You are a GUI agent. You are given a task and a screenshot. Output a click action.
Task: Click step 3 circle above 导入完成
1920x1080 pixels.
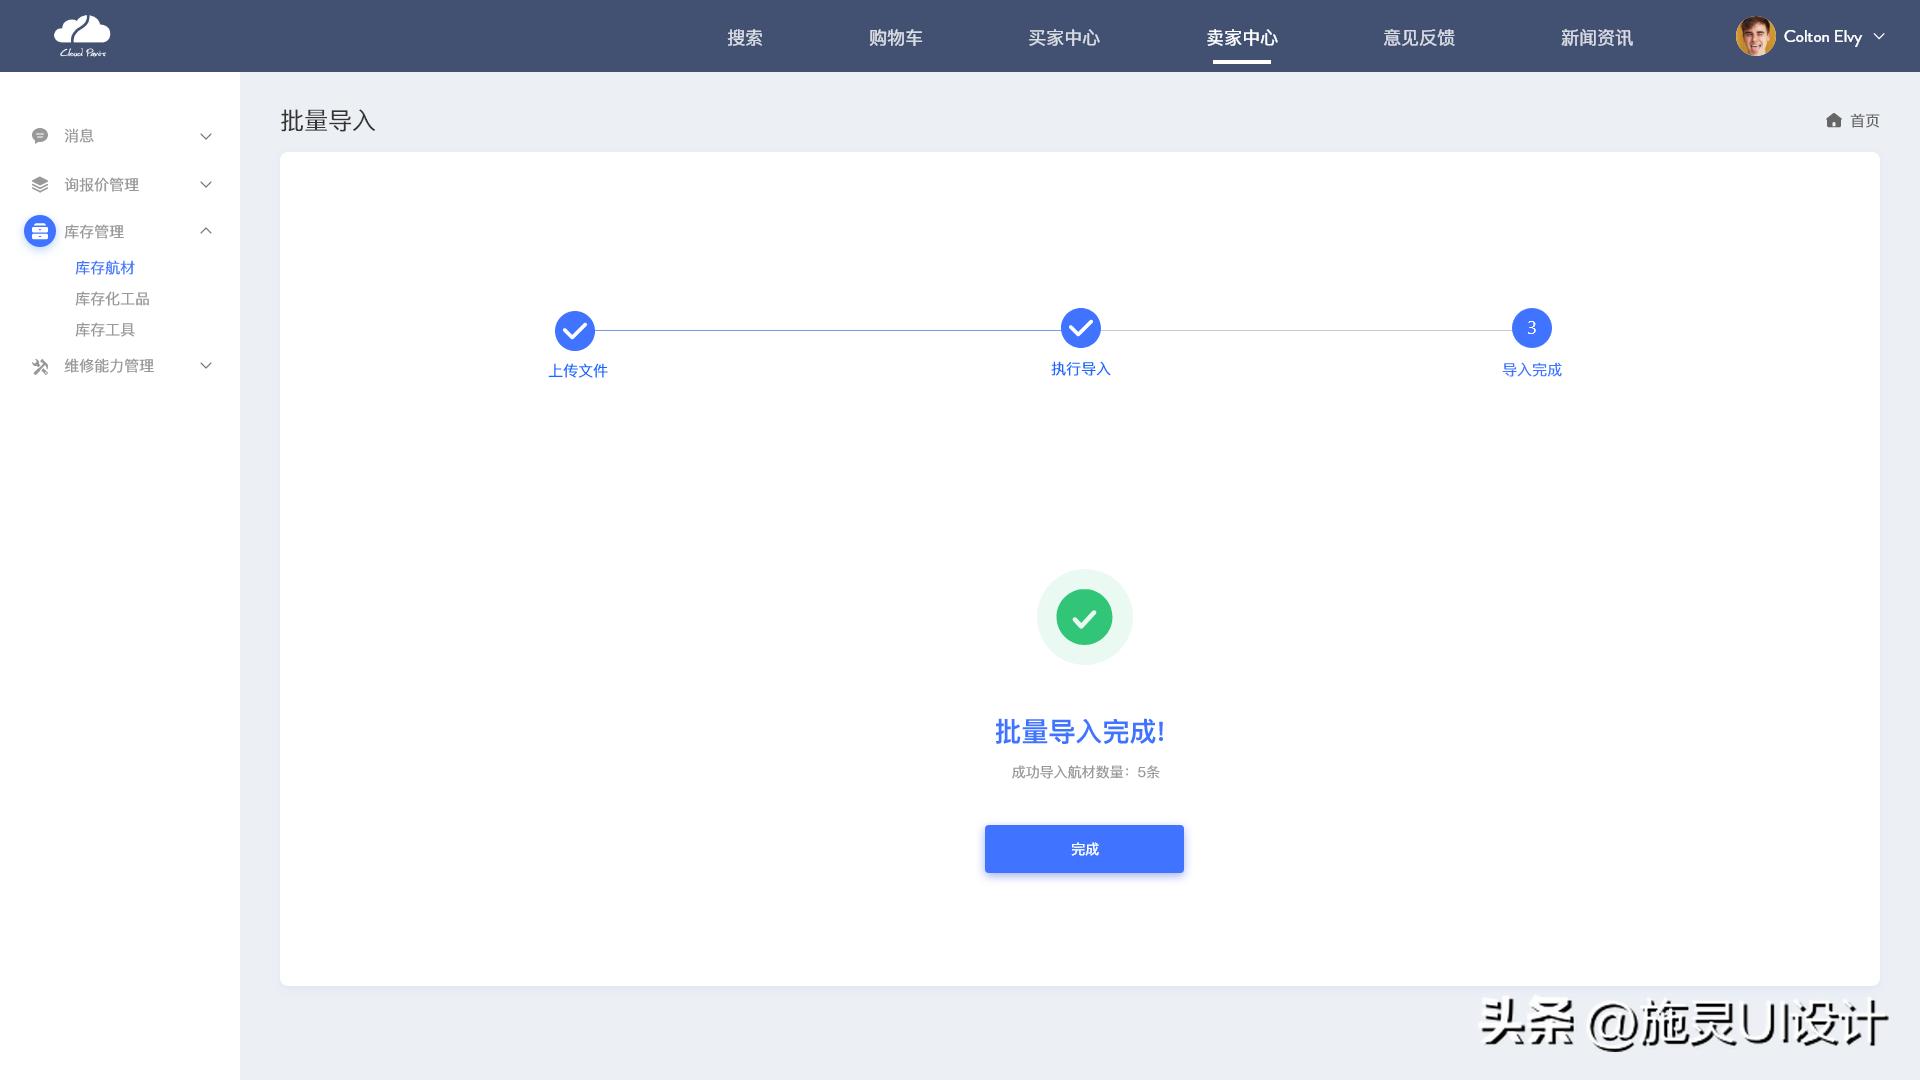1531,327
